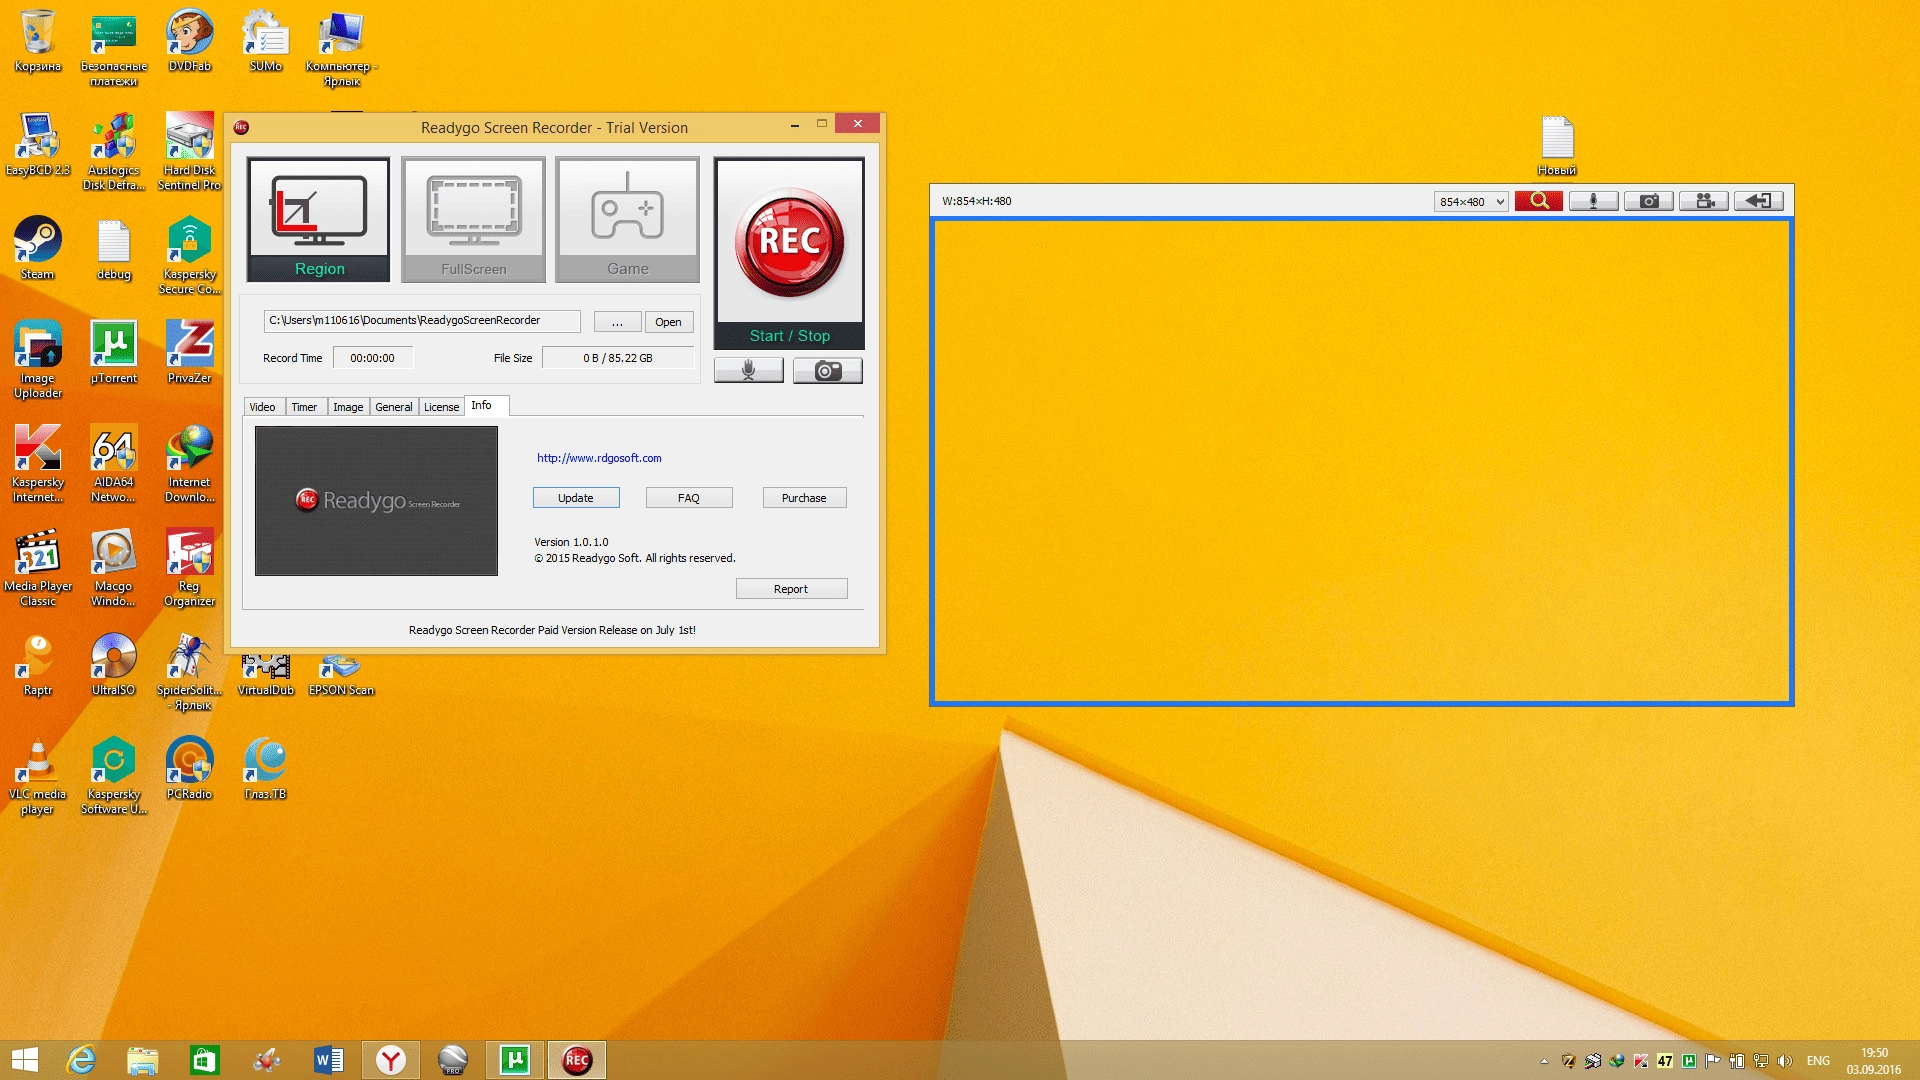Select the VLC media player desktop icon
The width and height of the screenshot is (1920, 1080).
tap(38, 776)
